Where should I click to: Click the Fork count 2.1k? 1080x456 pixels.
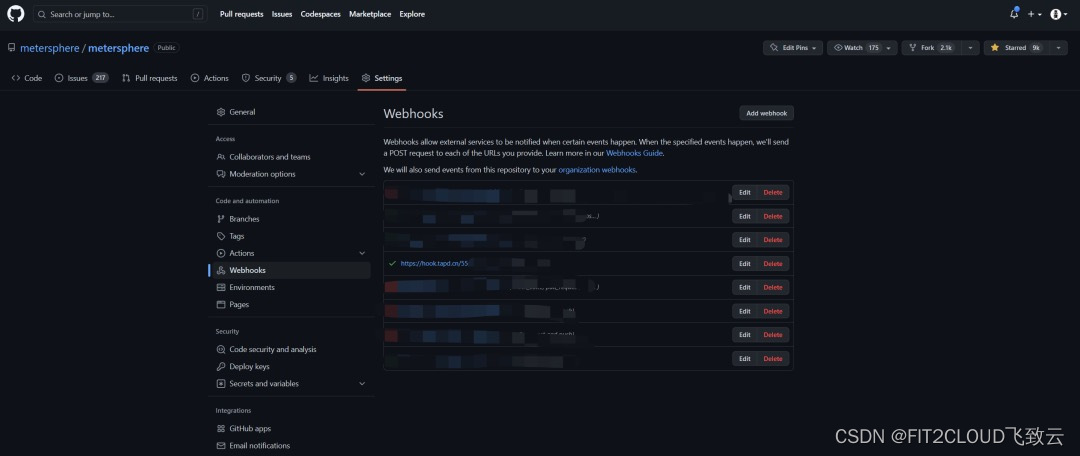click(946, 48)
